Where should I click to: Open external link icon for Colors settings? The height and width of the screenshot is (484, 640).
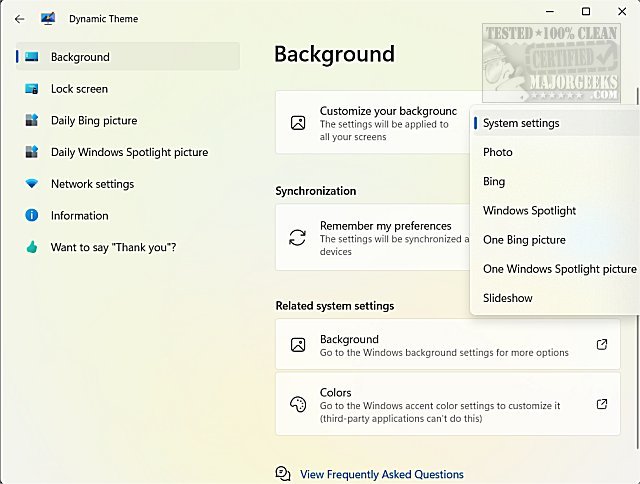point(602,404)
